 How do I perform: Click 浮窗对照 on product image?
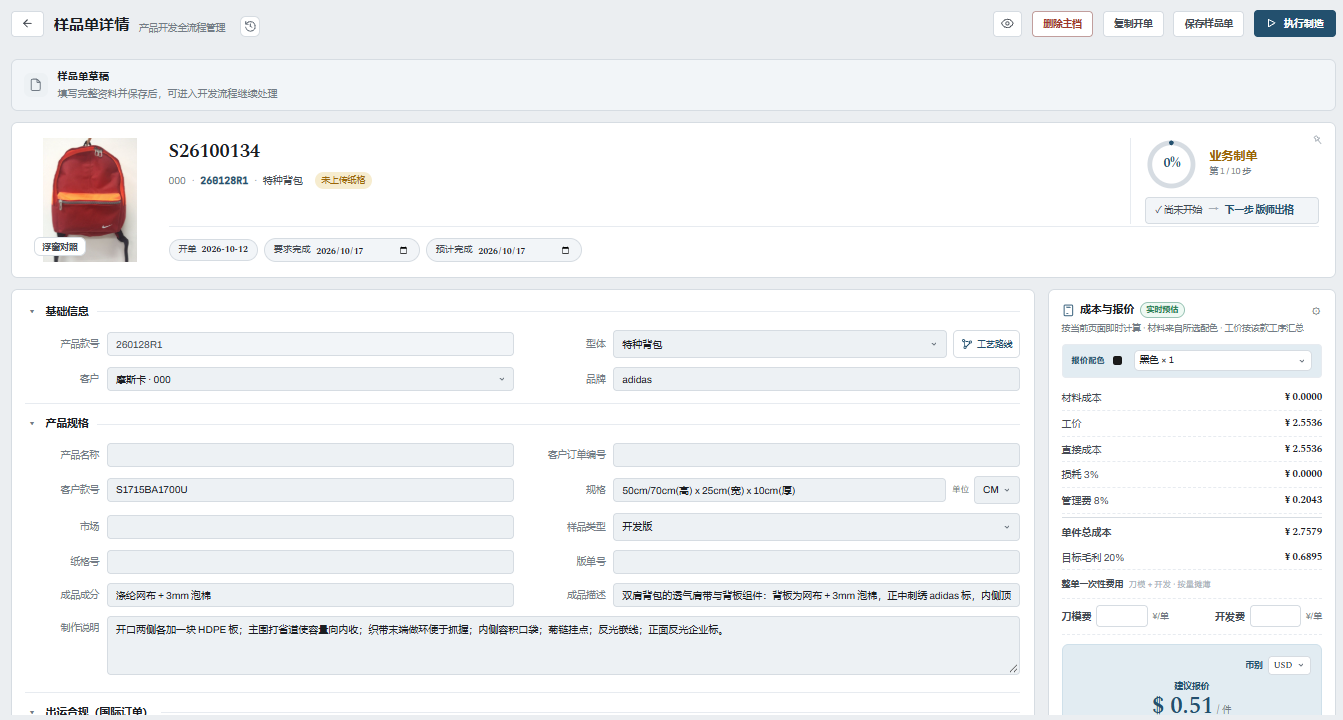(x=60, y=247)
